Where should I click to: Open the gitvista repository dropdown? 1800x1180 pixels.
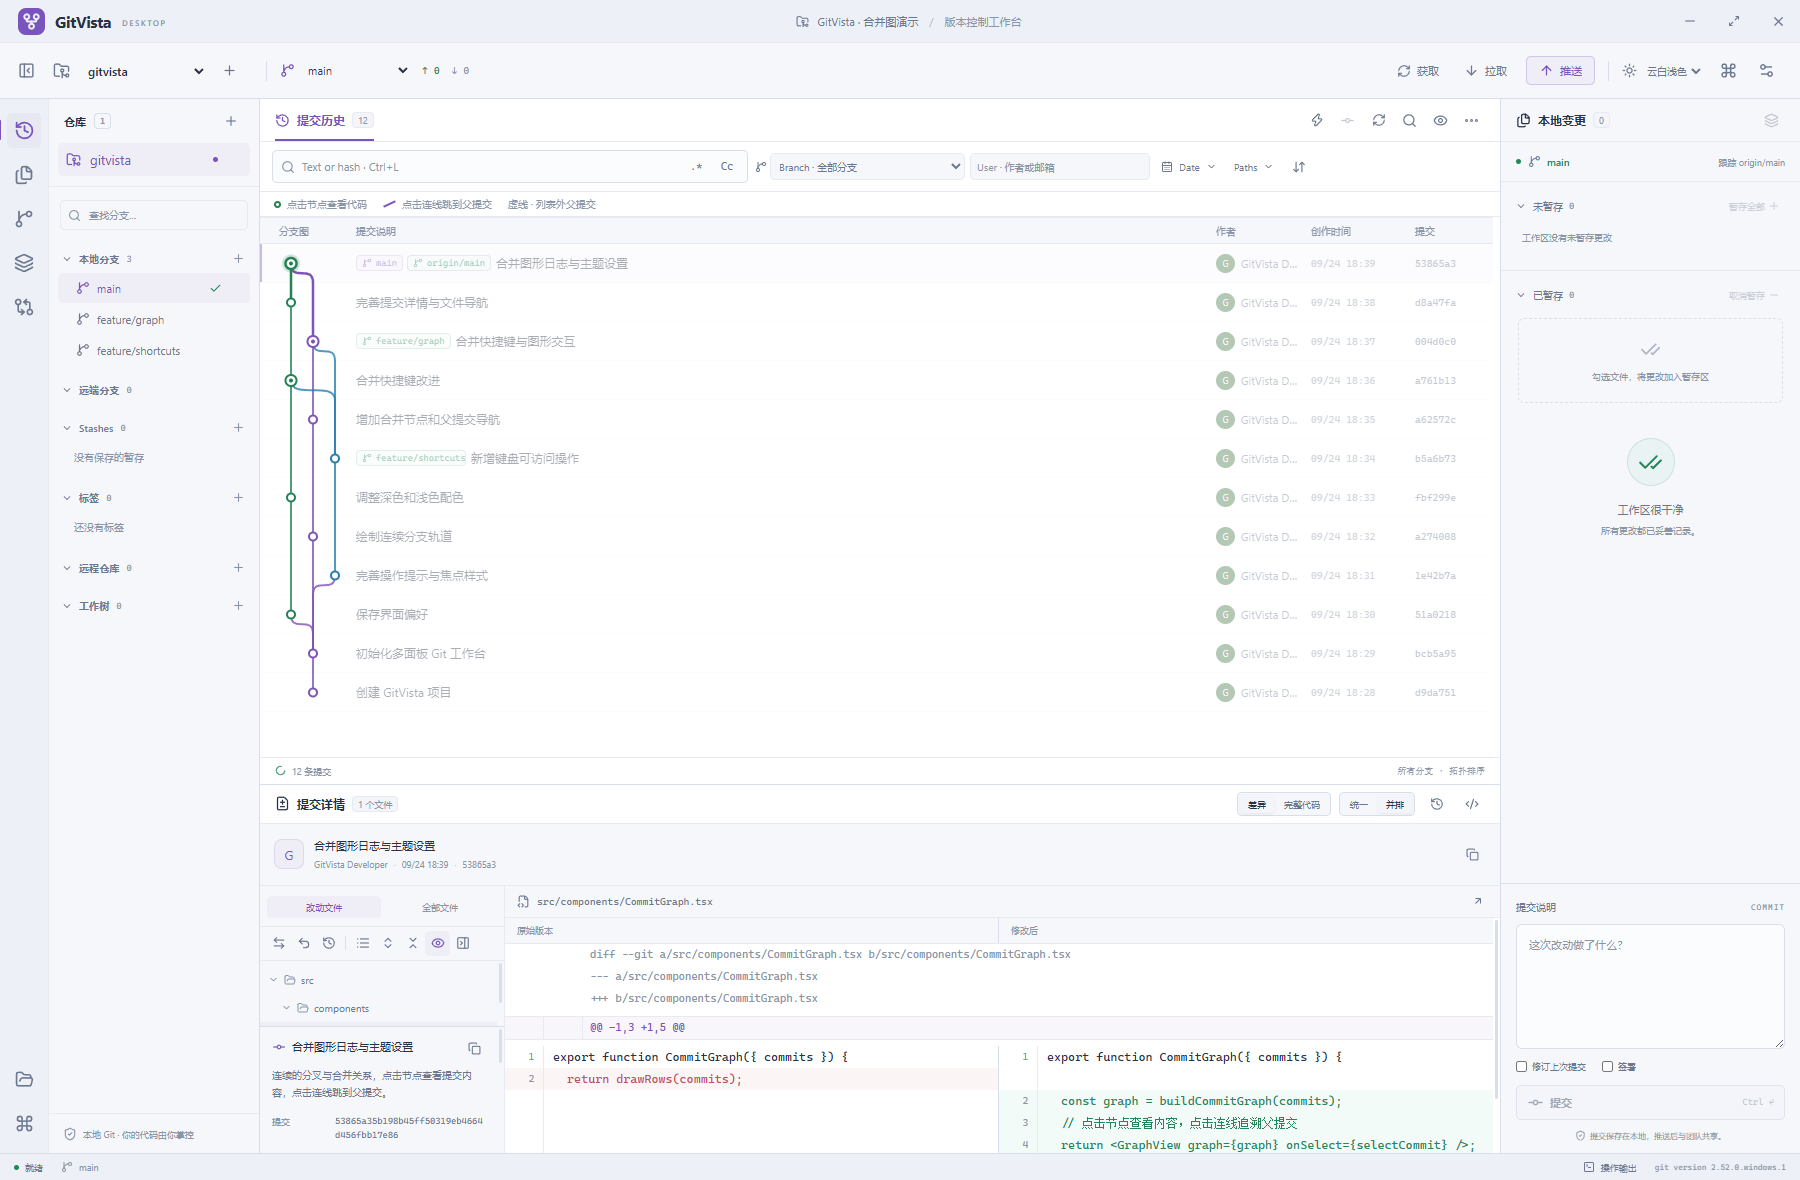point(145,71)
